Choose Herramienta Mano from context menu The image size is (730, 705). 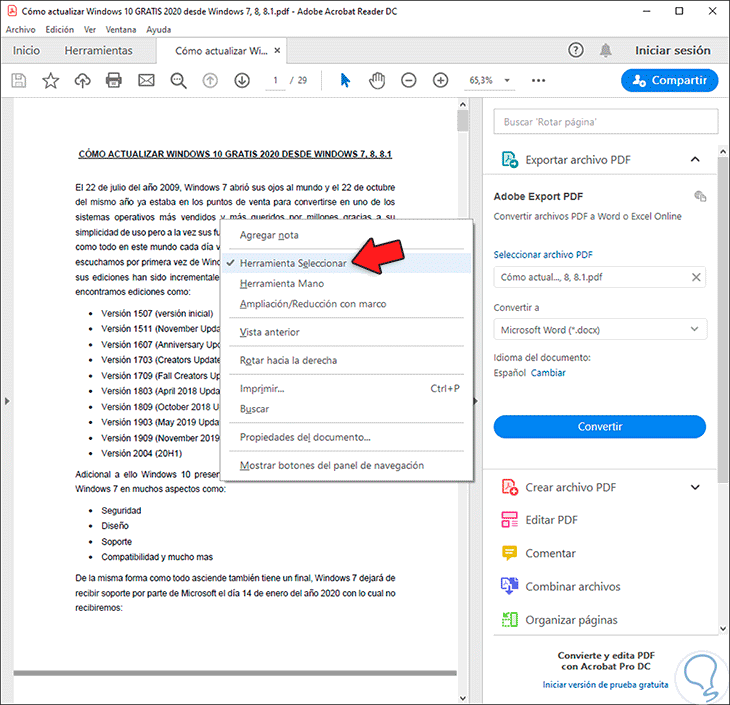346,284
